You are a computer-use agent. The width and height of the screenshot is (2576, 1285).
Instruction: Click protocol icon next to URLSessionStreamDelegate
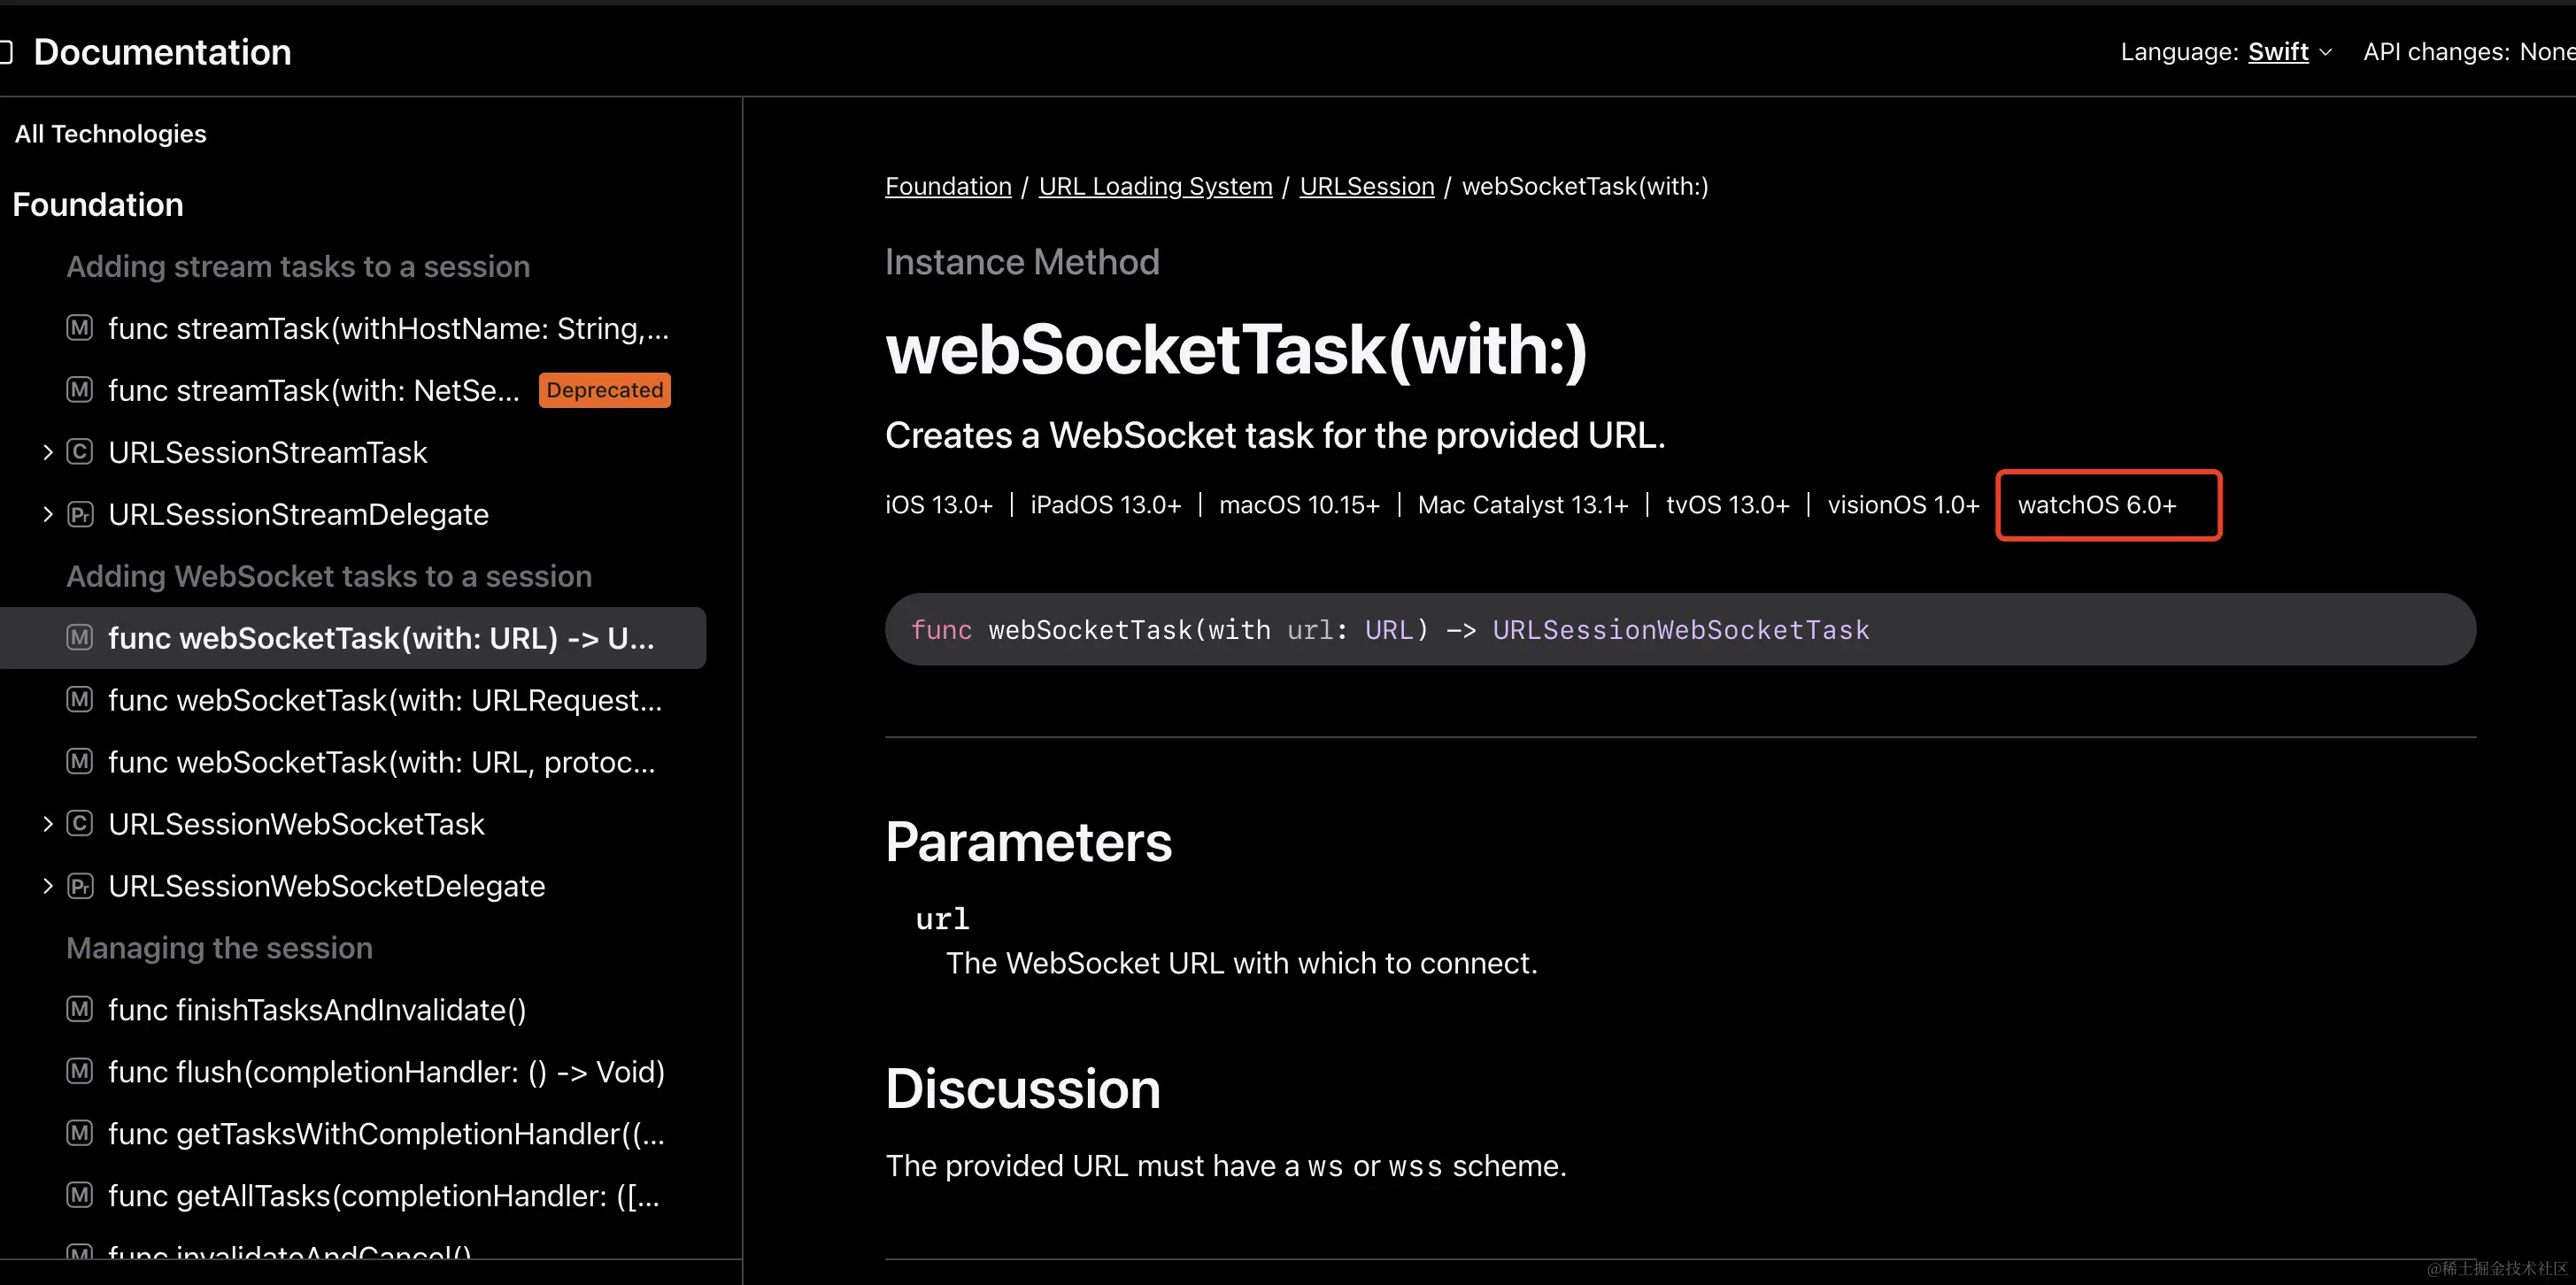pyautogui.click(x=79, y=514)
